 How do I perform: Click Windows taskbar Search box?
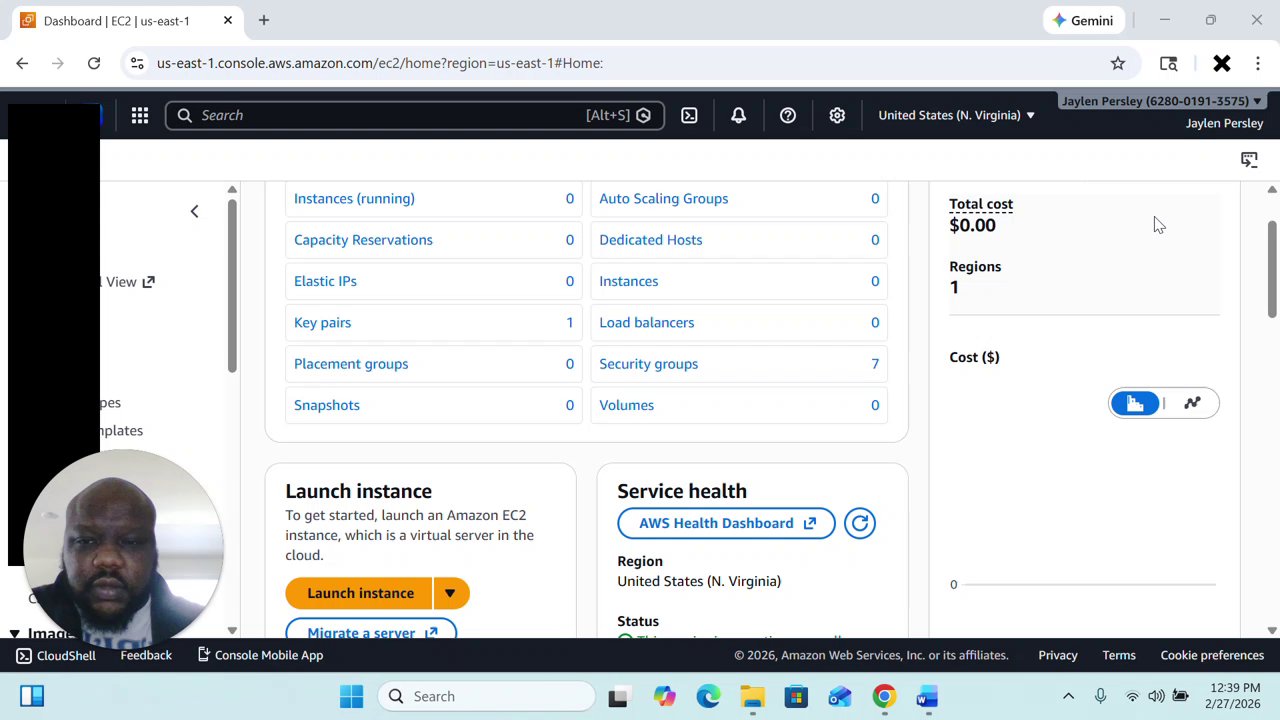[x=487, y=696]
